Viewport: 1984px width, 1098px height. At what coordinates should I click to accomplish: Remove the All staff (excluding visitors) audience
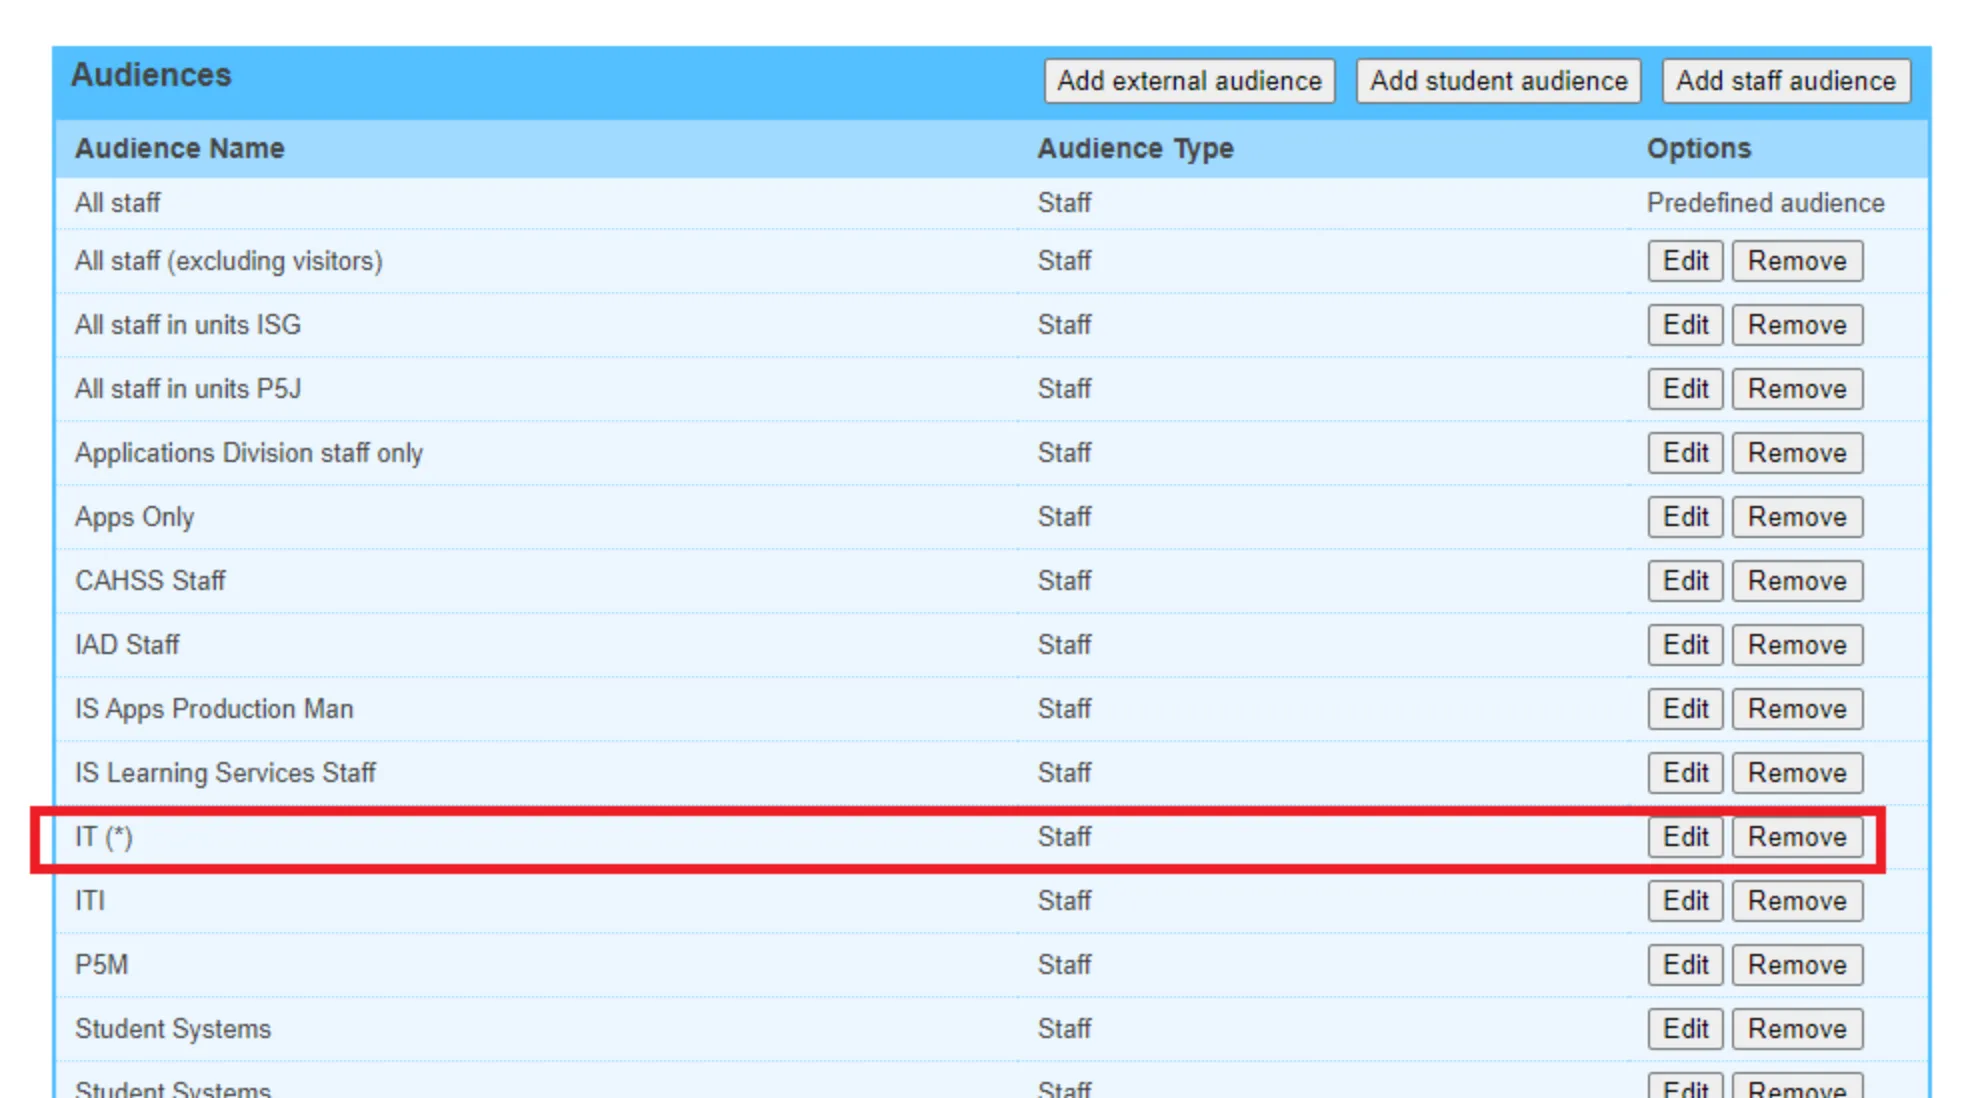[x=1796, y=261]
